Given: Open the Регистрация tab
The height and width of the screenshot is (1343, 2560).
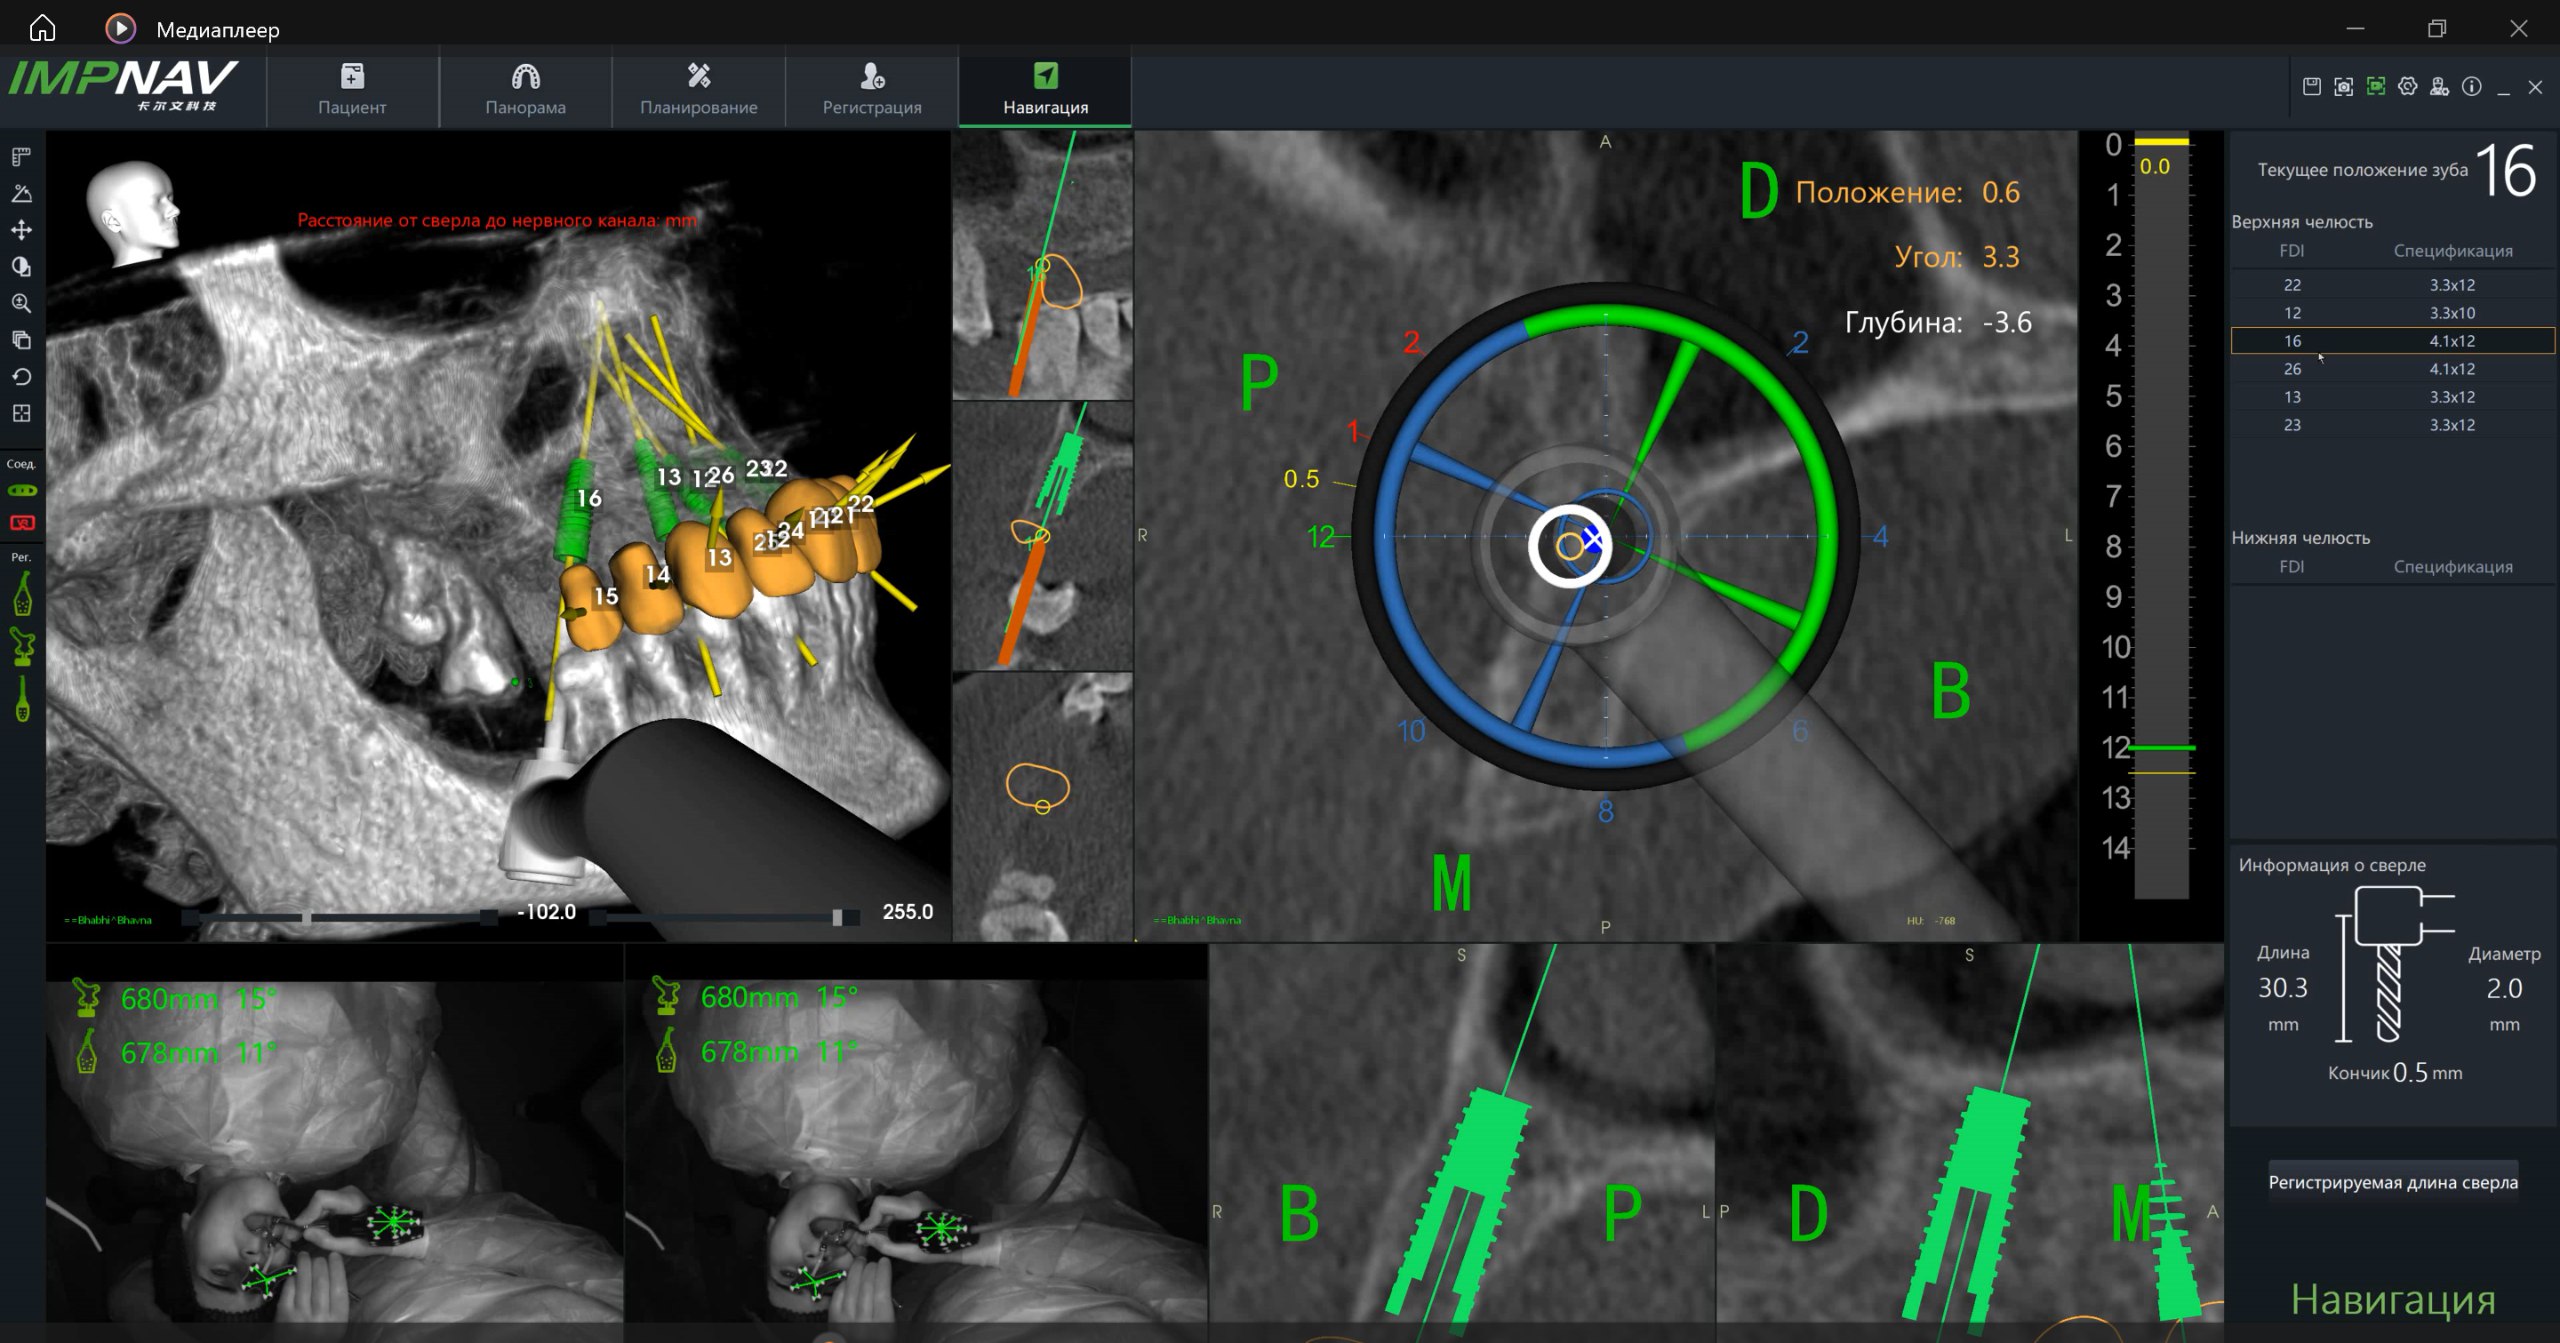Looking at the screenshot, I should (871, 90).
